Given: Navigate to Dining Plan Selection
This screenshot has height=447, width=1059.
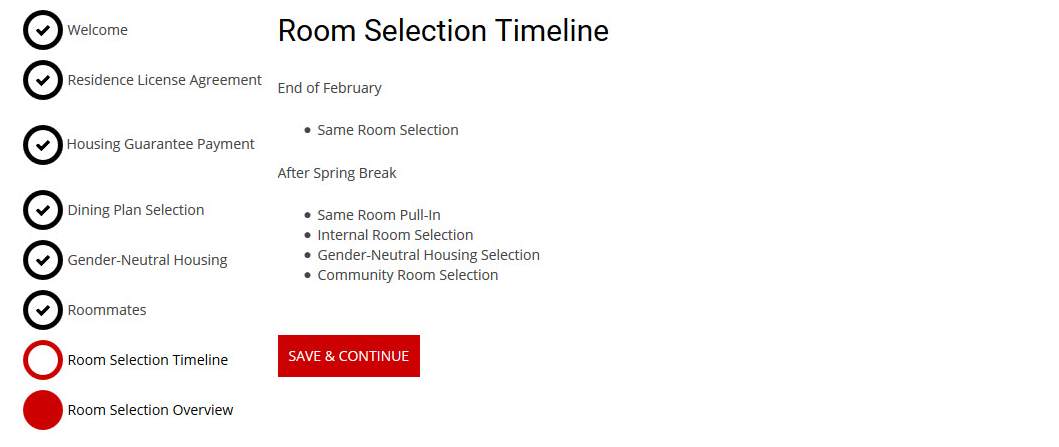Looking at the screenshot, I should click(135, 210).
